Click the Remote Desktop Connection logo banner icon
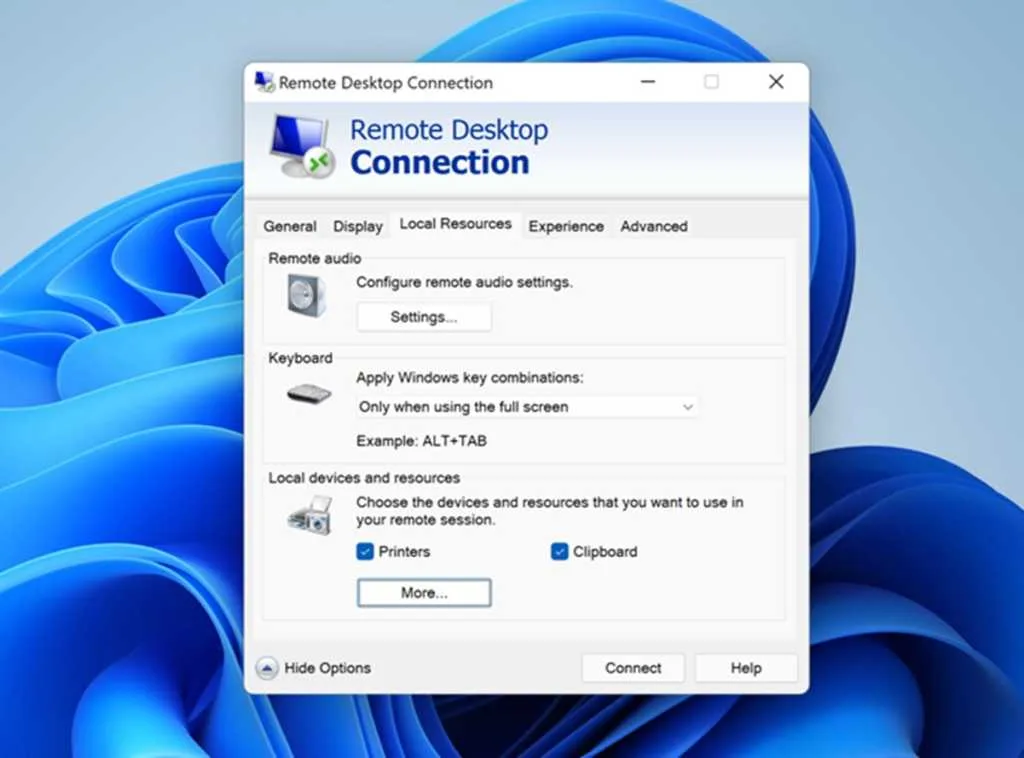 [x=300, y=143]
